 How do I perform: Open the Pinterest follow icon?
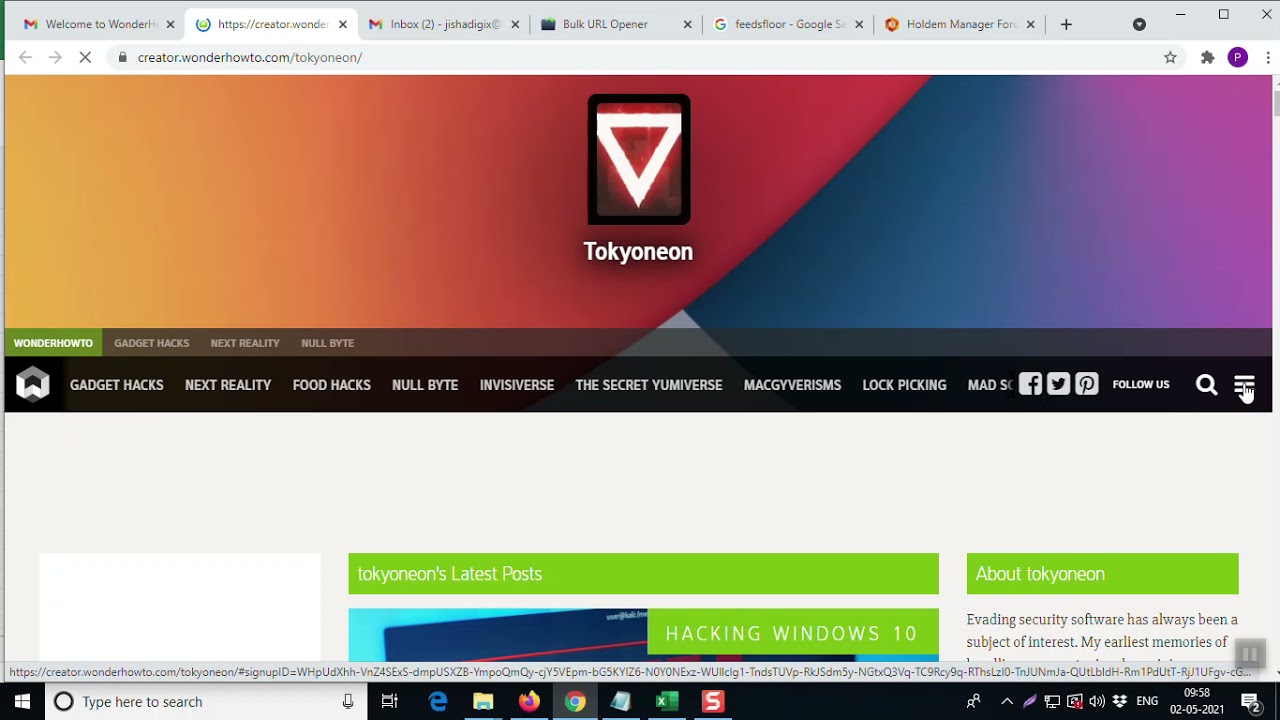[1087, 384]
